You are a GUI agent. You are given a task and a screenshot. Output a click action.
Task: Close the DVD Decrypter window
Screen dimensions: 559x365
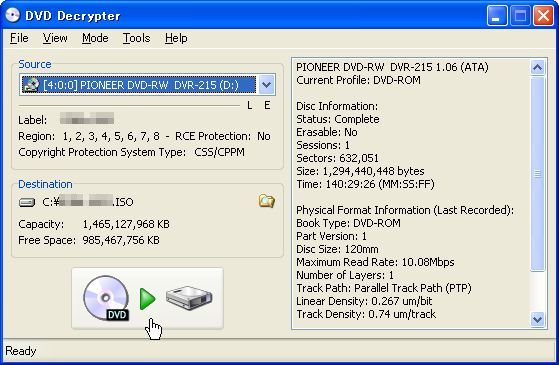pyautogui.click(x=543, y=16)
